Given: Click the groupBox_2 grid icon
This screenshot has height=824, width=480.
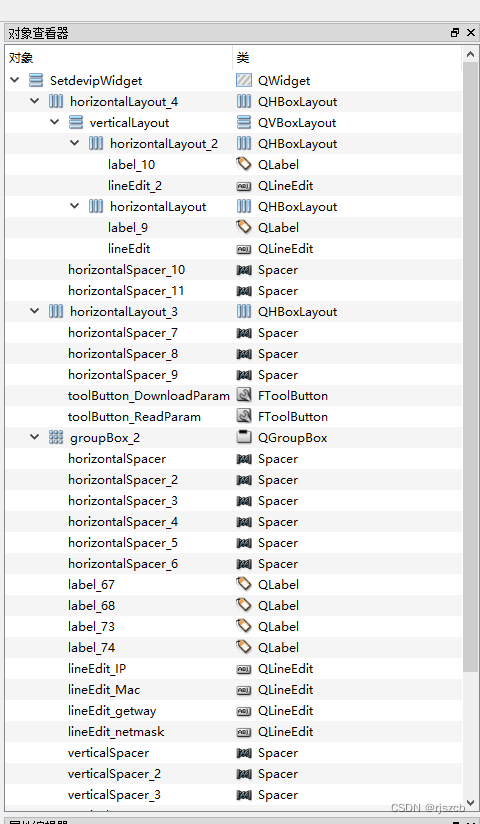Looking at the screenshot, I should coord(56,438).
